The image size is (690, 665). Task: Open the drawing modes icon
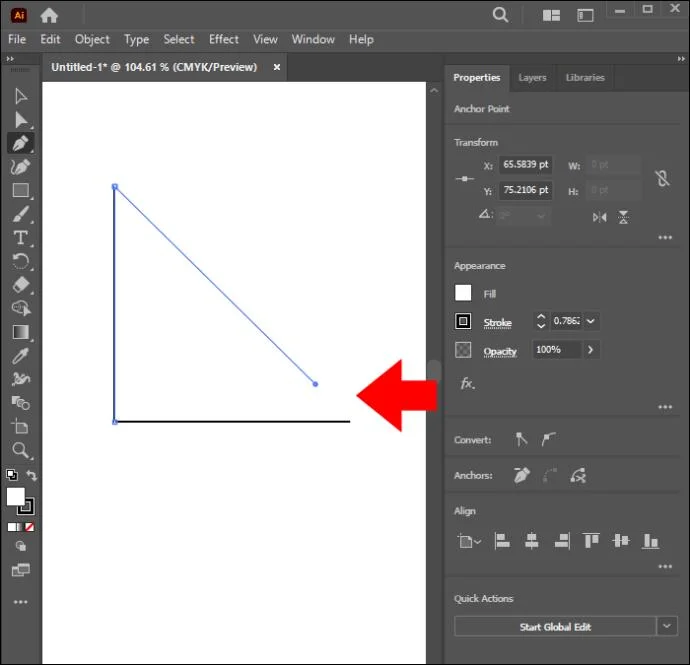(x=21, y=546)
